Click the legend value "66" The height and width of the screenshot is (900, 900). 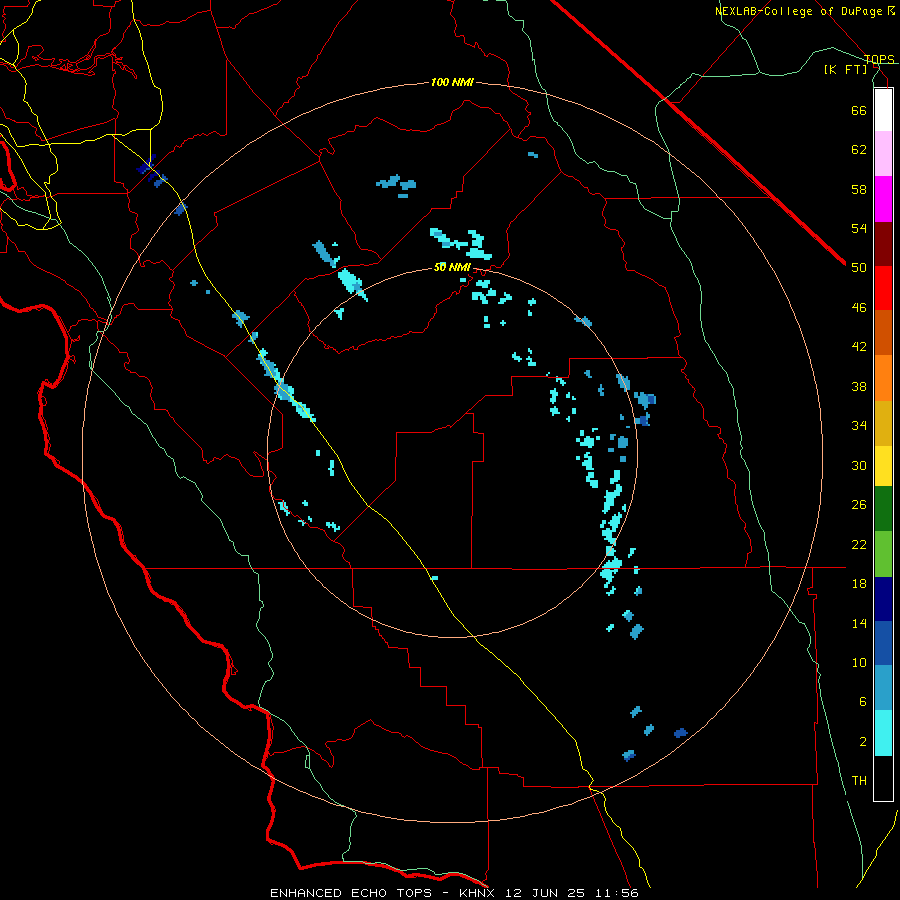tap(859, 110)
